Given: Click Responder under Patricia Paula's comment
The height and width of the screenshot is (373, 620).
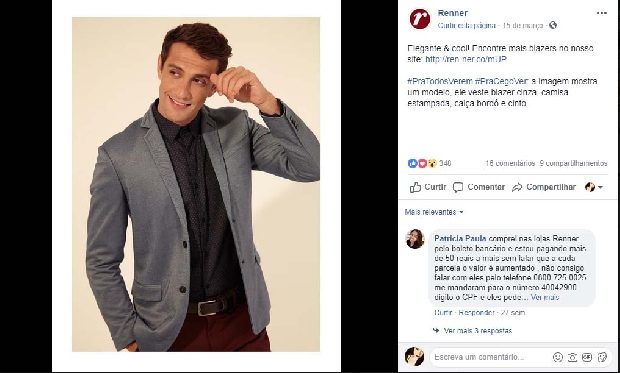Looking at the screenshot, I should pos(476,312).
